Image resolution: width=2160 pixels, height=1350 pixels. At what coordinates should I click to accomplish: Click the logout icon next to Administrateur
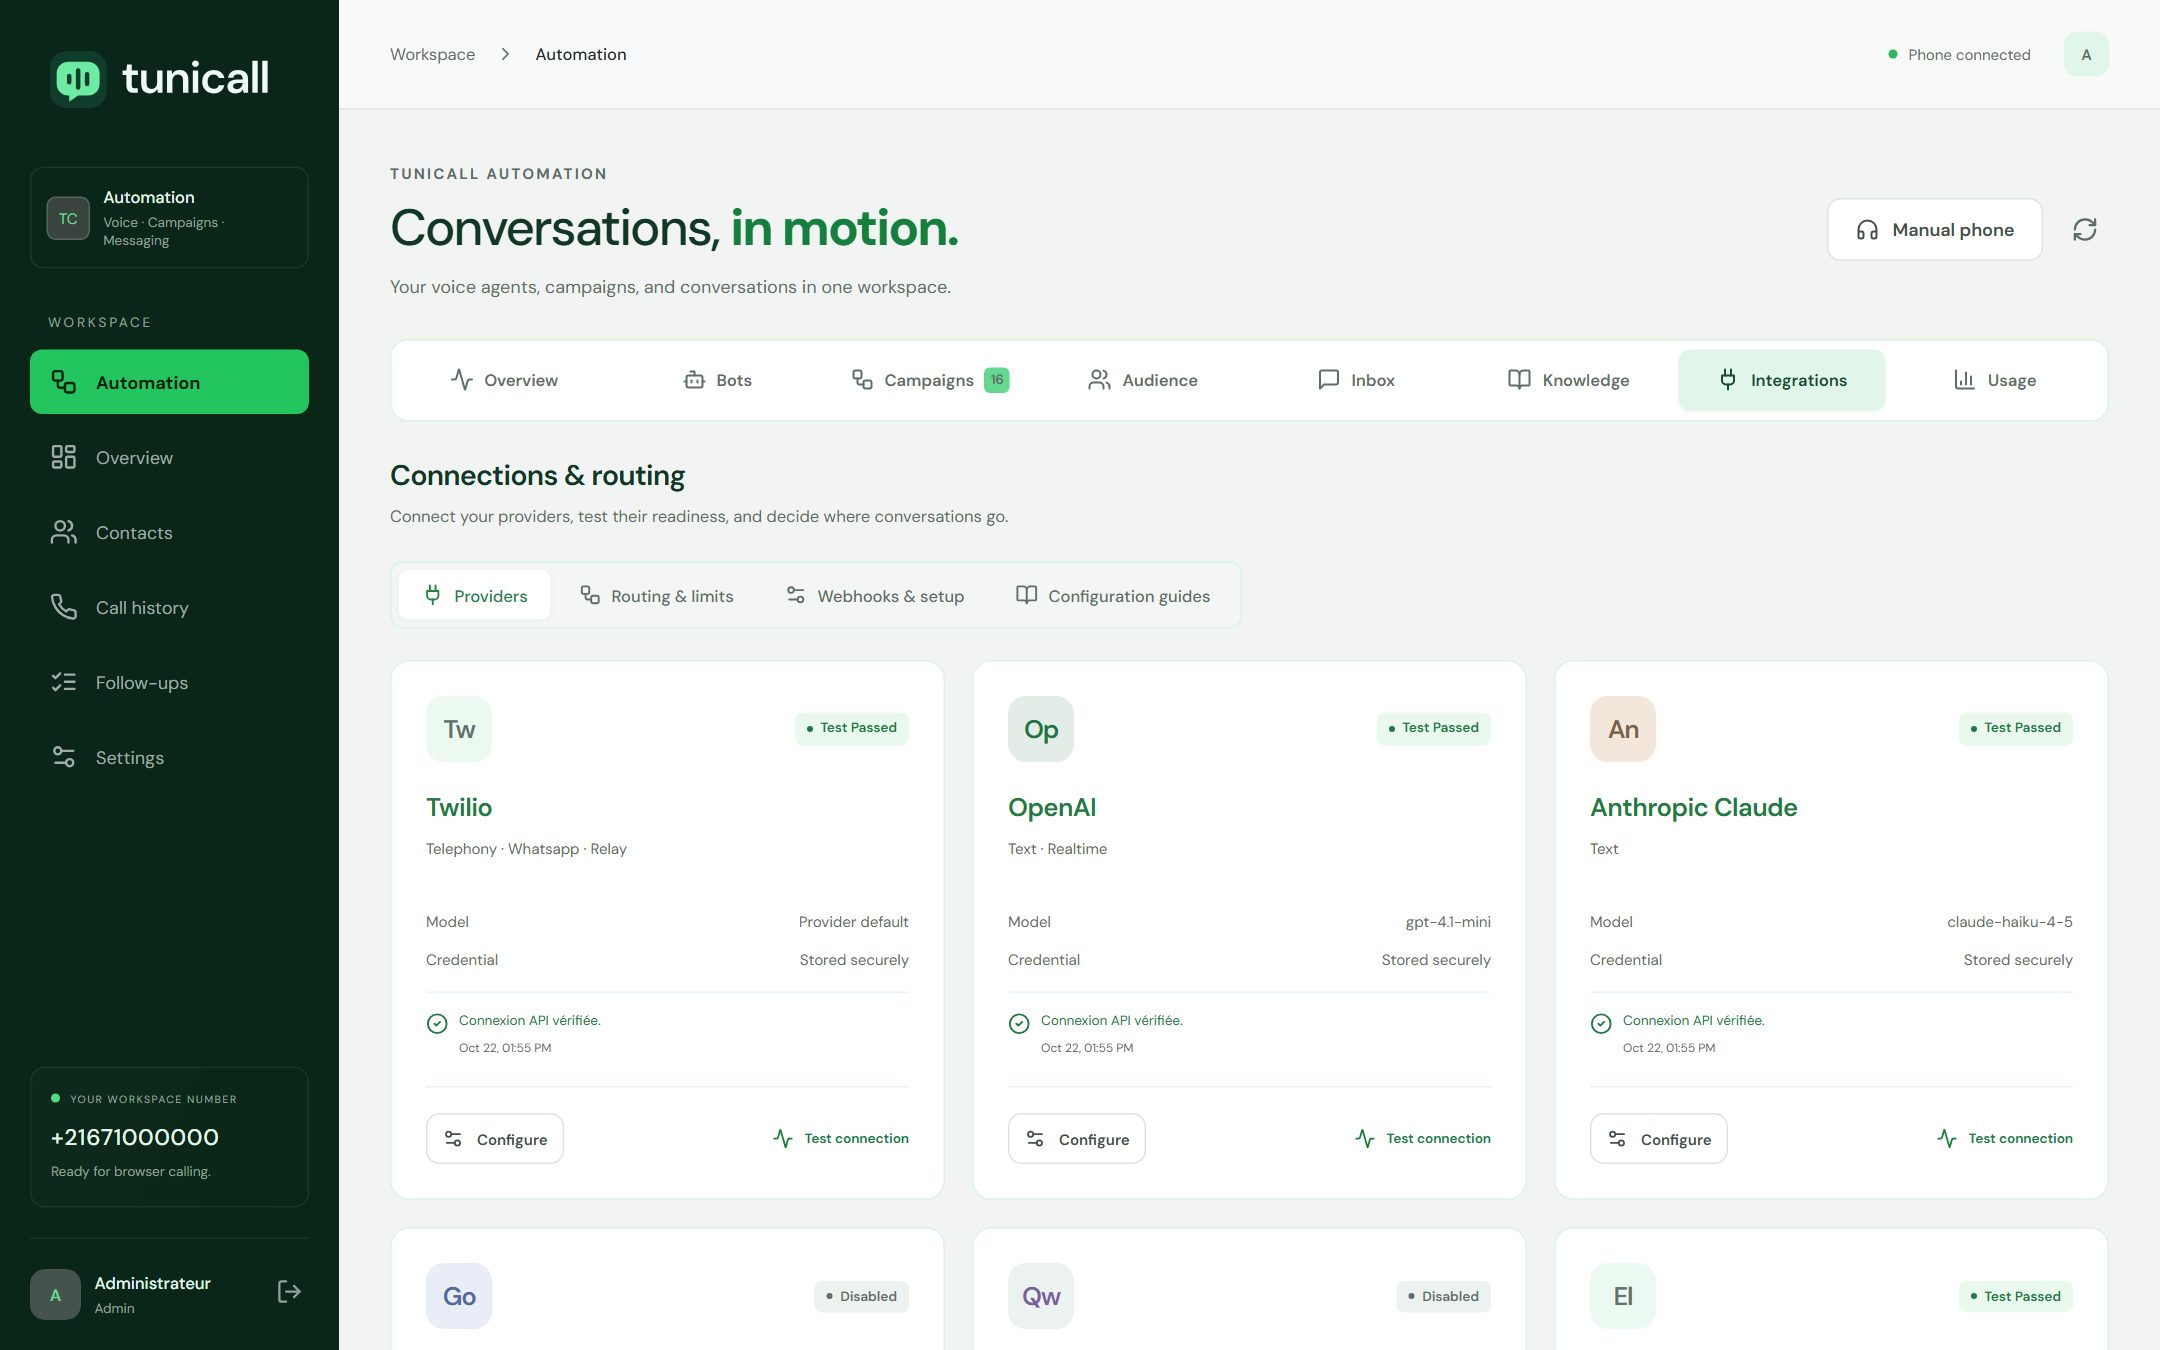[x=288, y=1292]
